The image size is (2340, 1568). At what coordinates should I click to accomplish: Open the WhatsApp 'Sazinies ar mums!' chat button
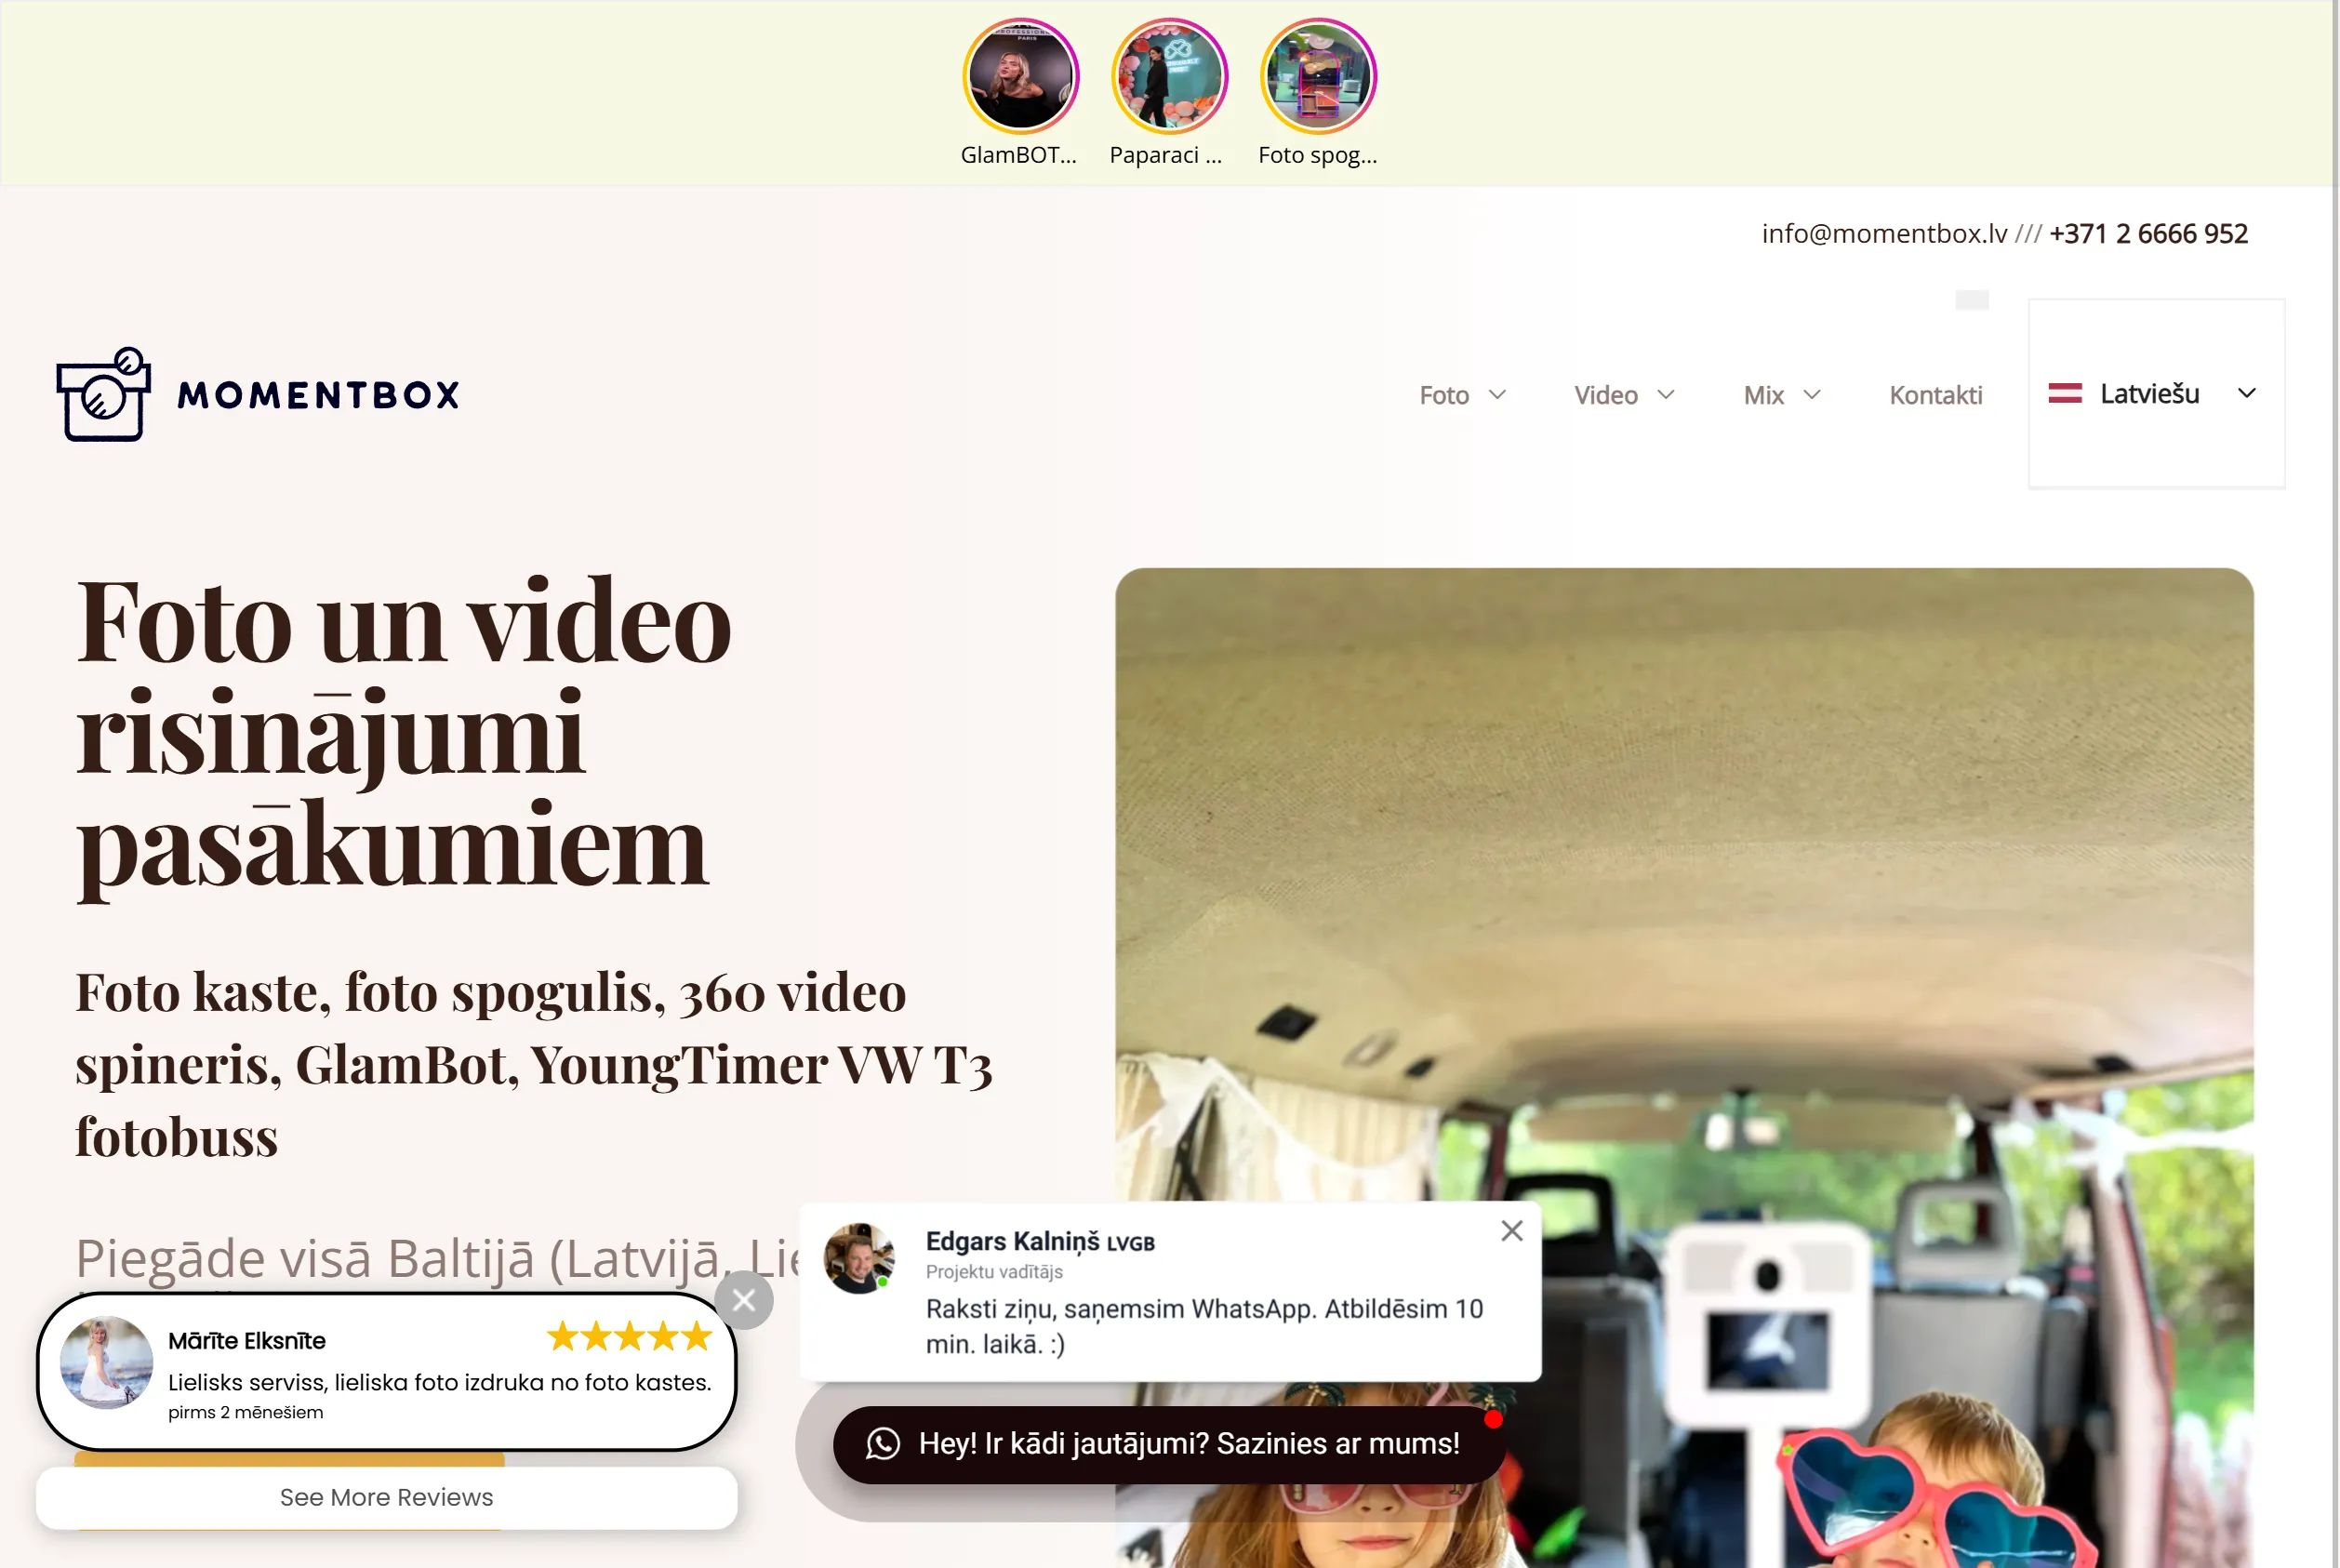point(1168,1444)
